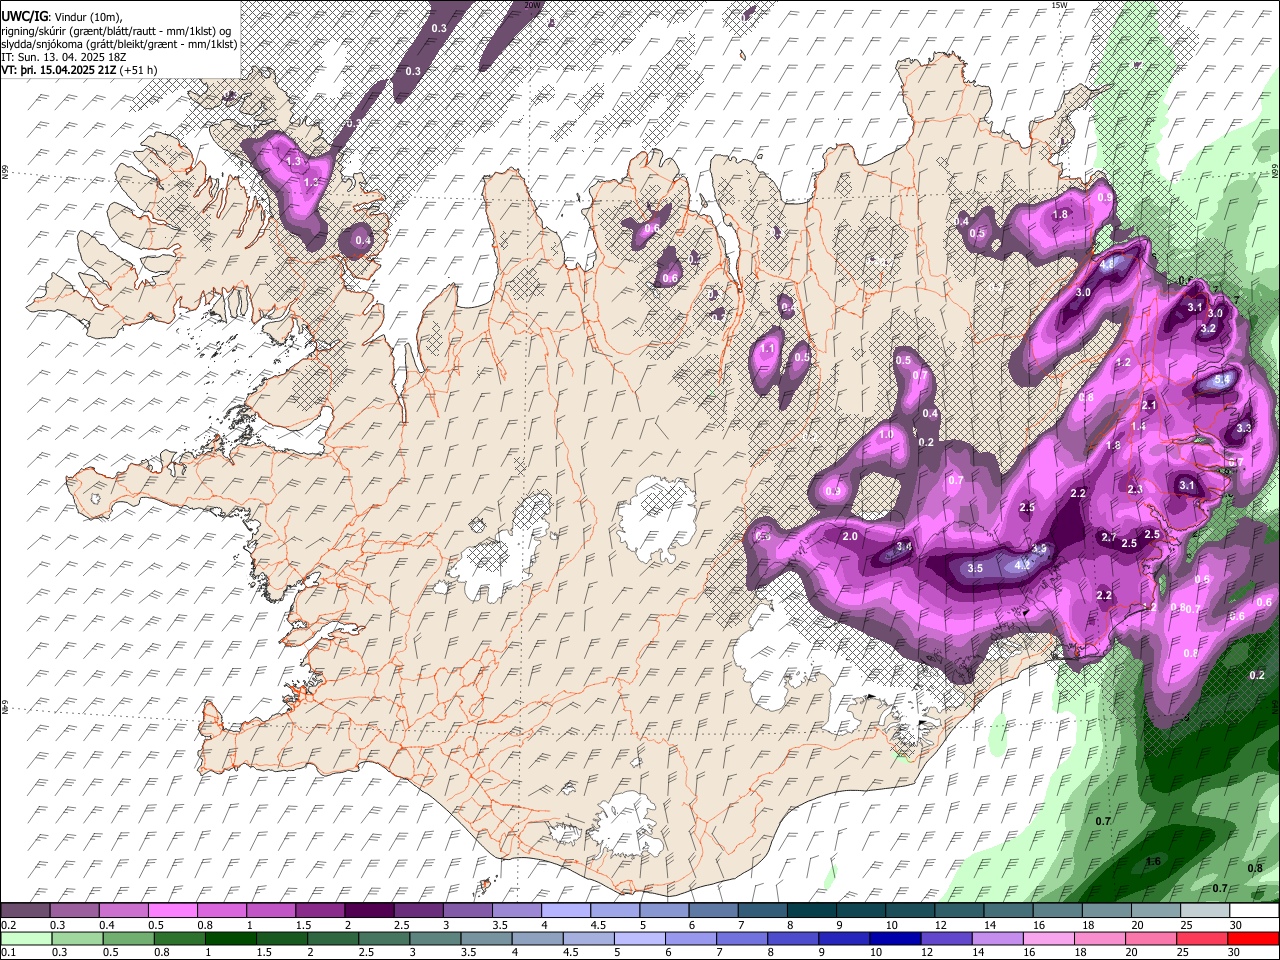Click the 'slydda/snjókoma' legend description line
Viewport: 1280px width, 960px height.
tap(119, 44)
